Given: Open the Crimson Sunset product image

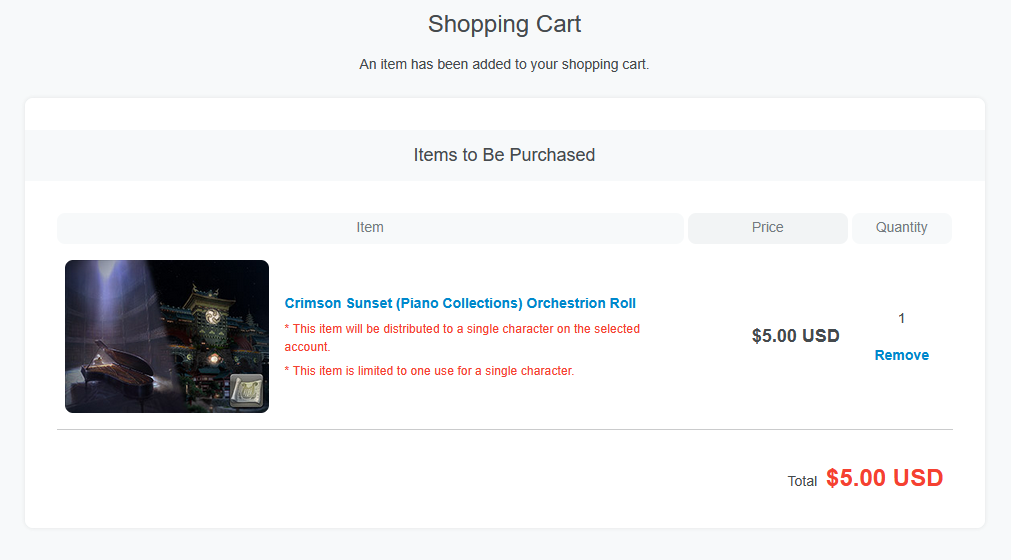Looking at the screenshot, I should click(167, 336).
